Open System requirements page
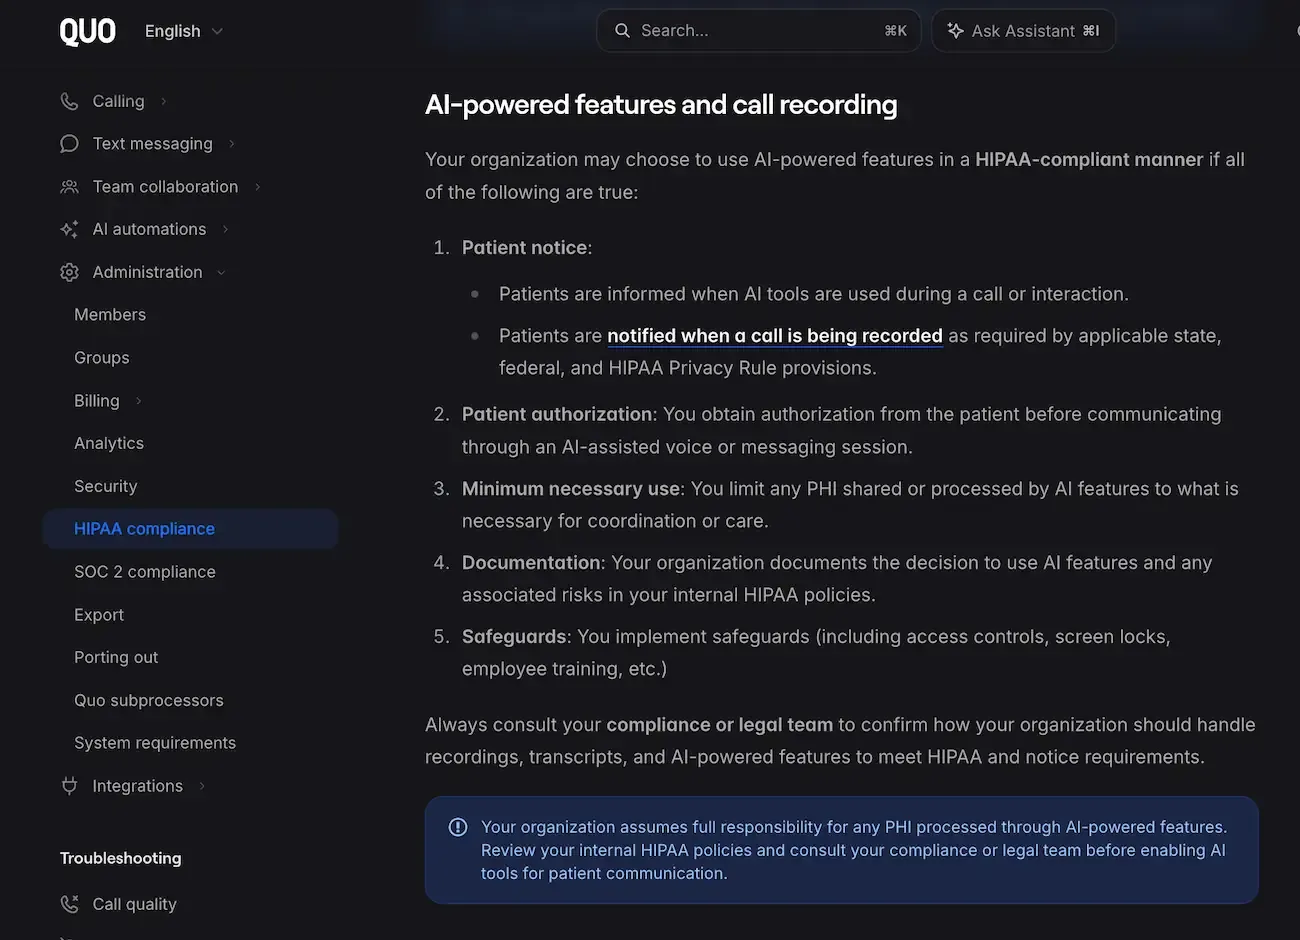 point(155,743)
